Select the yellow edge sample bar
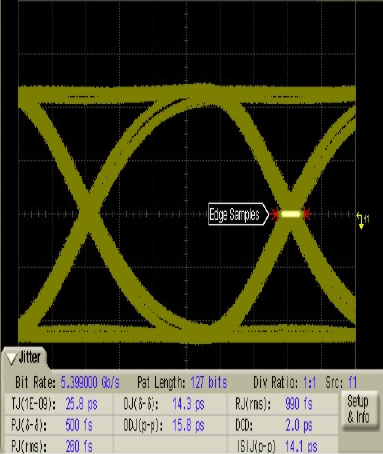This screenshot has height=454, width=383. pos(291,214)
